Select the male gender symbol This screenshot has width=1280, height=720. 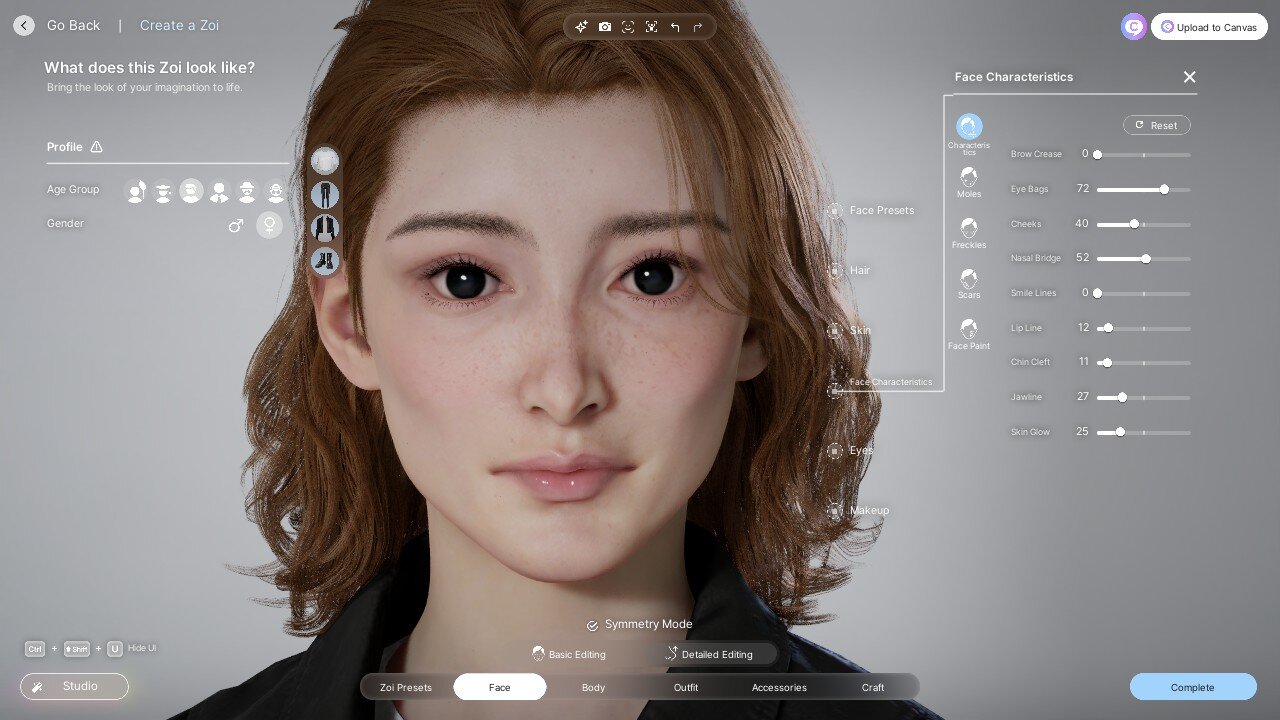[236, 225]
